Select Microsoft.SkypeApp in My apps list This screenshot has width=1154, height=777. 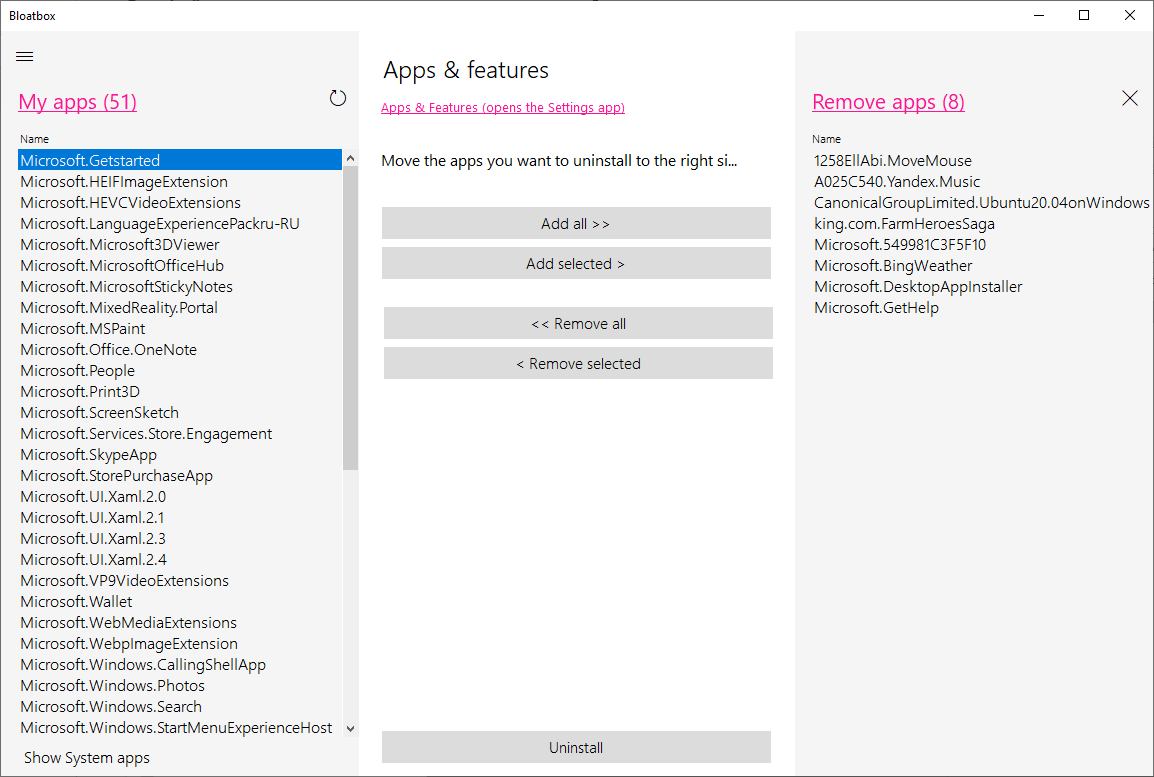pyautogui.click(x=88, y=455)
